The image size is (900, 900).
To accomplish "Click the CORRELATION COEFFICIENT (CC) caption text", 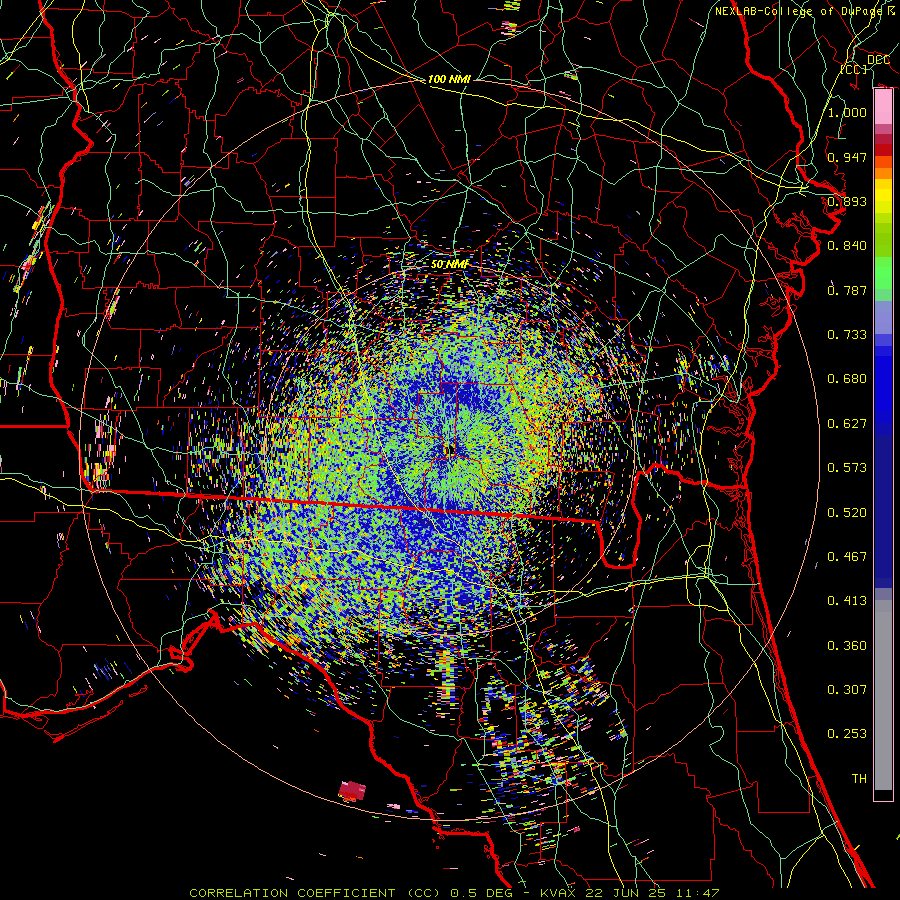I will click(x=315, y=893).
